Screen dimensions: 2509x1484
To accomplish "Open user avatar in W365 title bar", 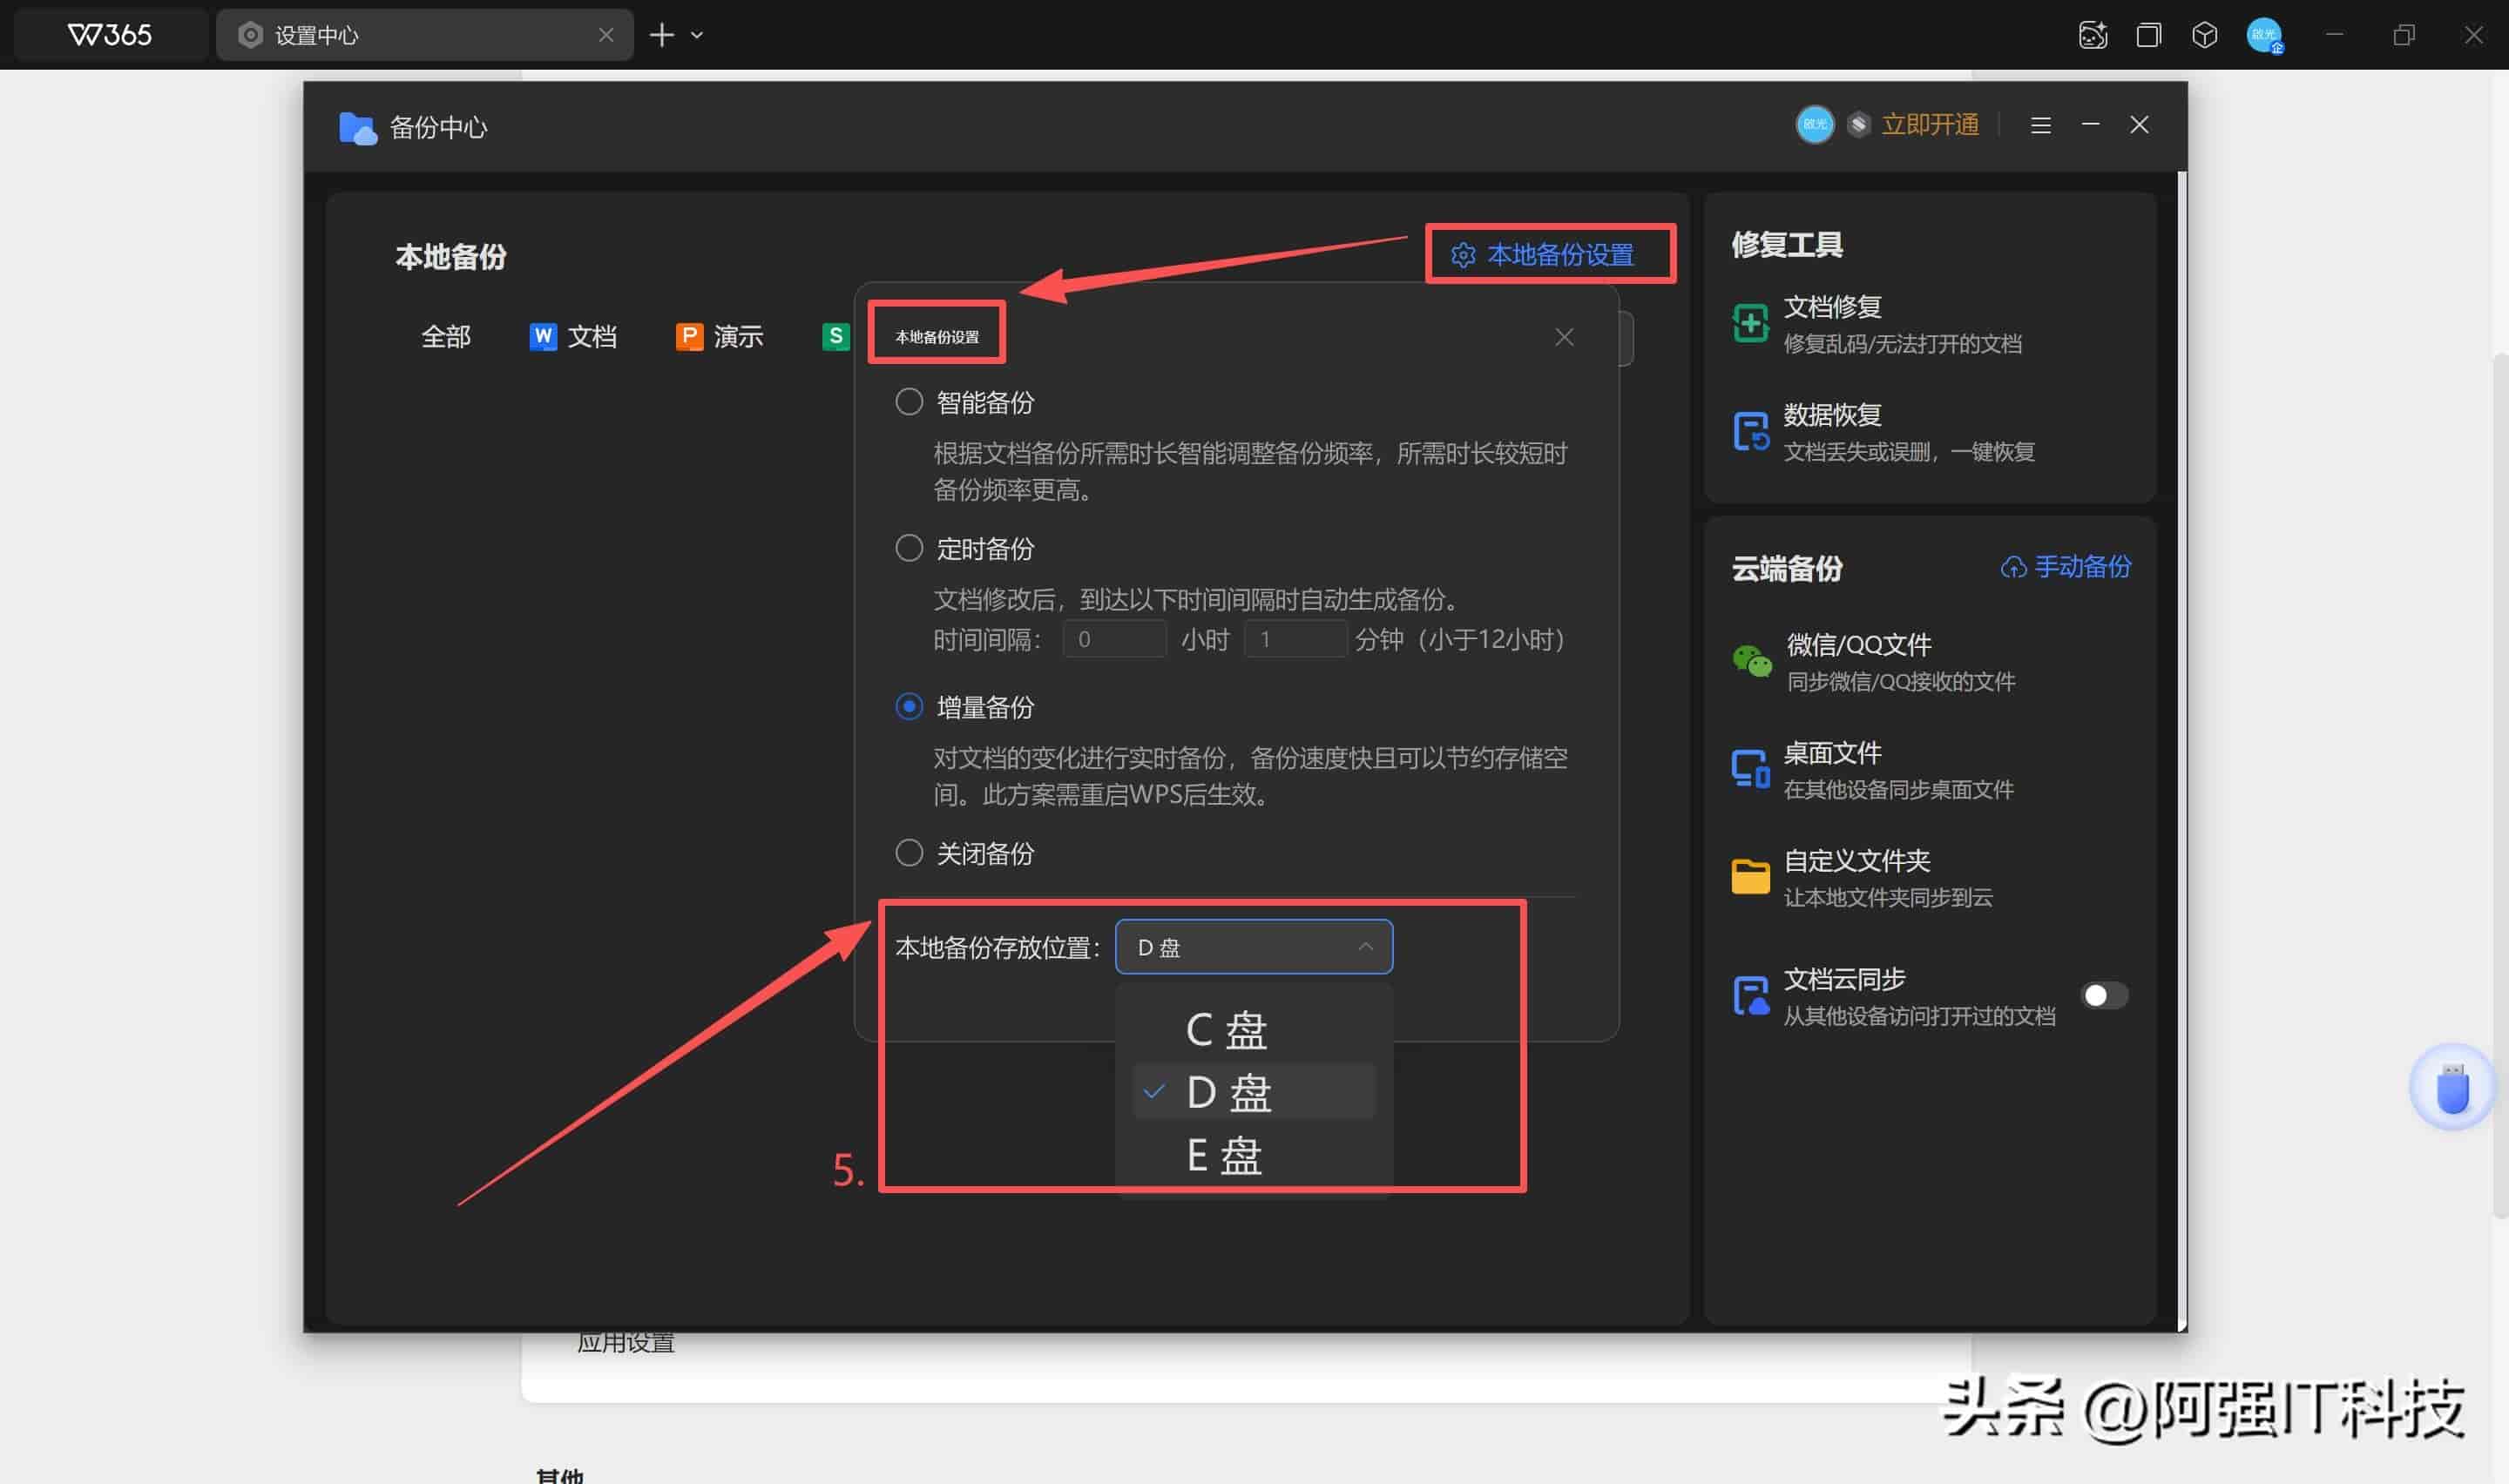I will point(2264,35).
